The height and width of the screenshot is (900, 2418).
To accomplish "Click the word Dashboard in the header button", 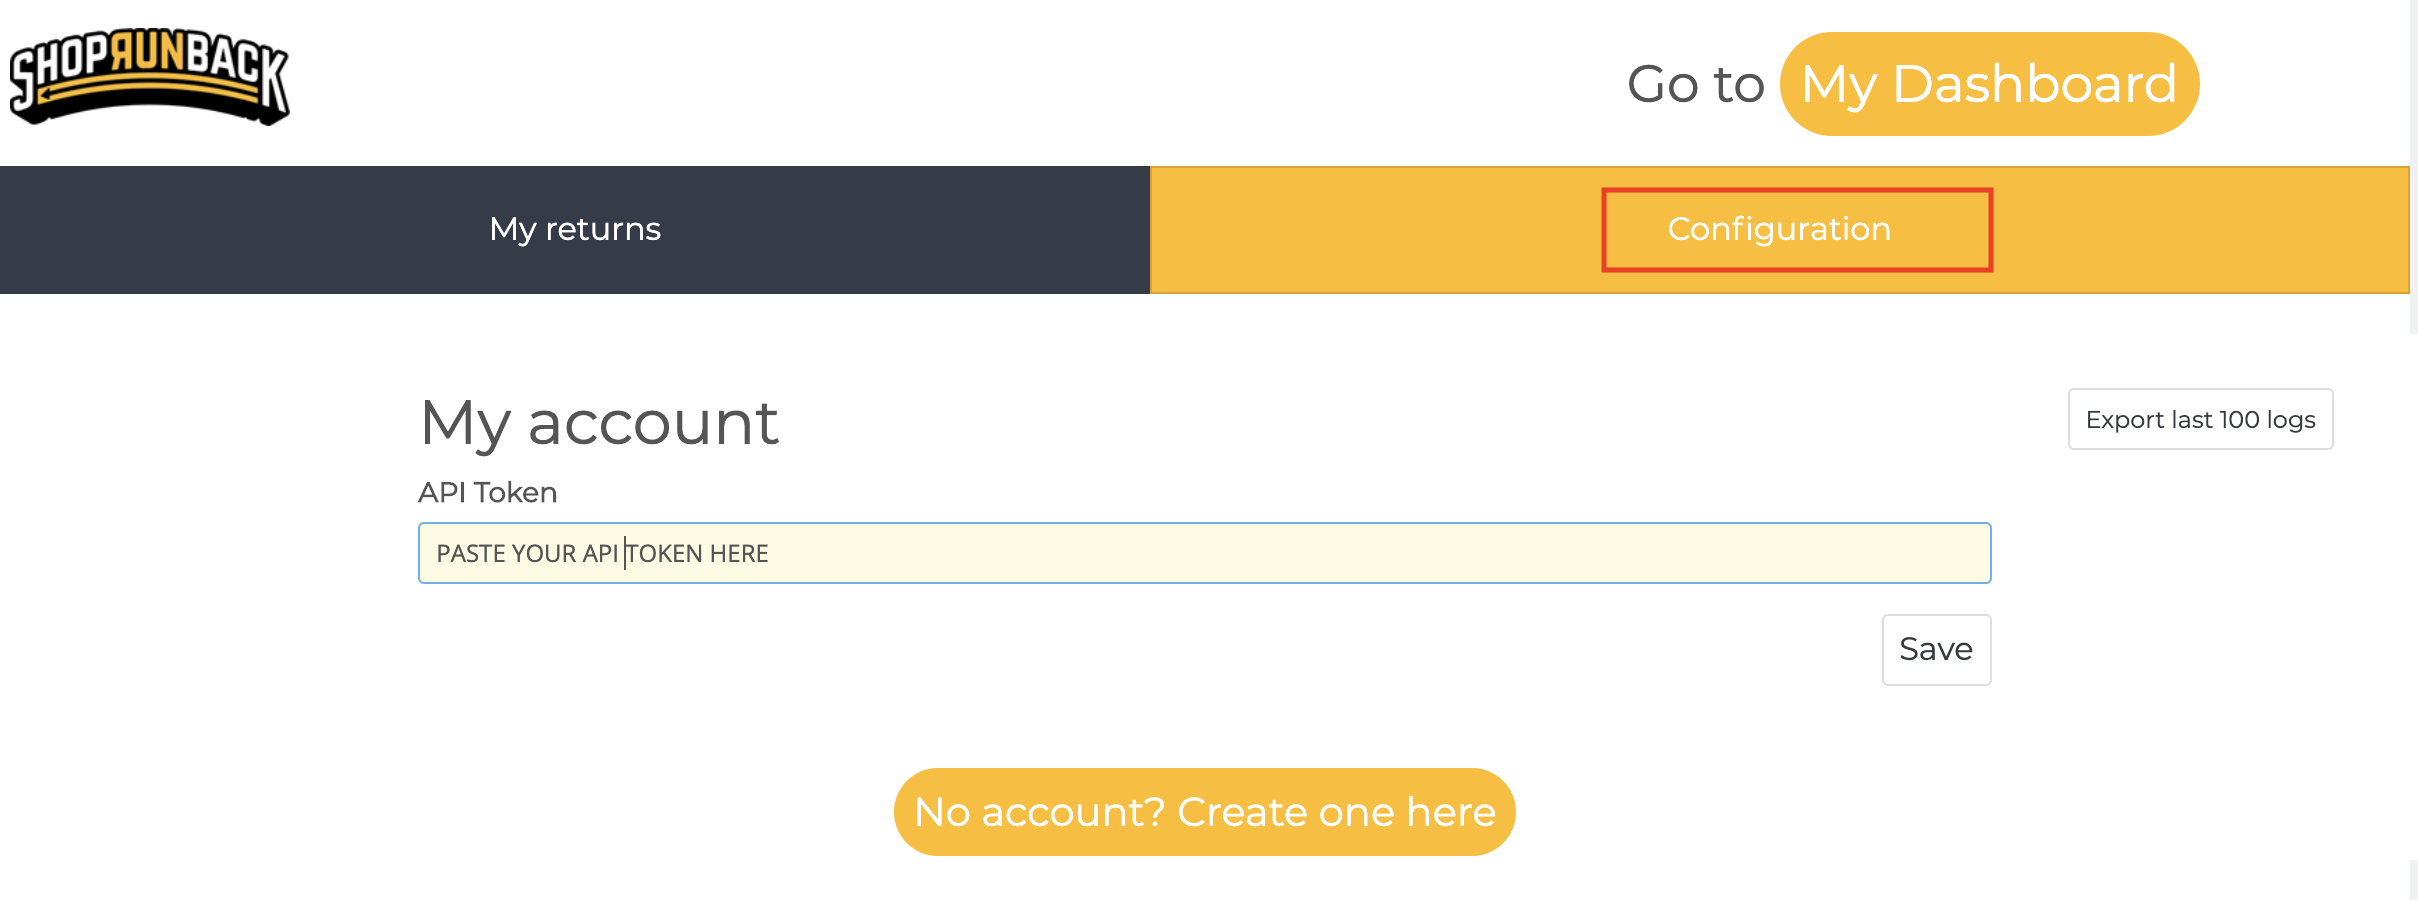I will (x=2034, y=84).
